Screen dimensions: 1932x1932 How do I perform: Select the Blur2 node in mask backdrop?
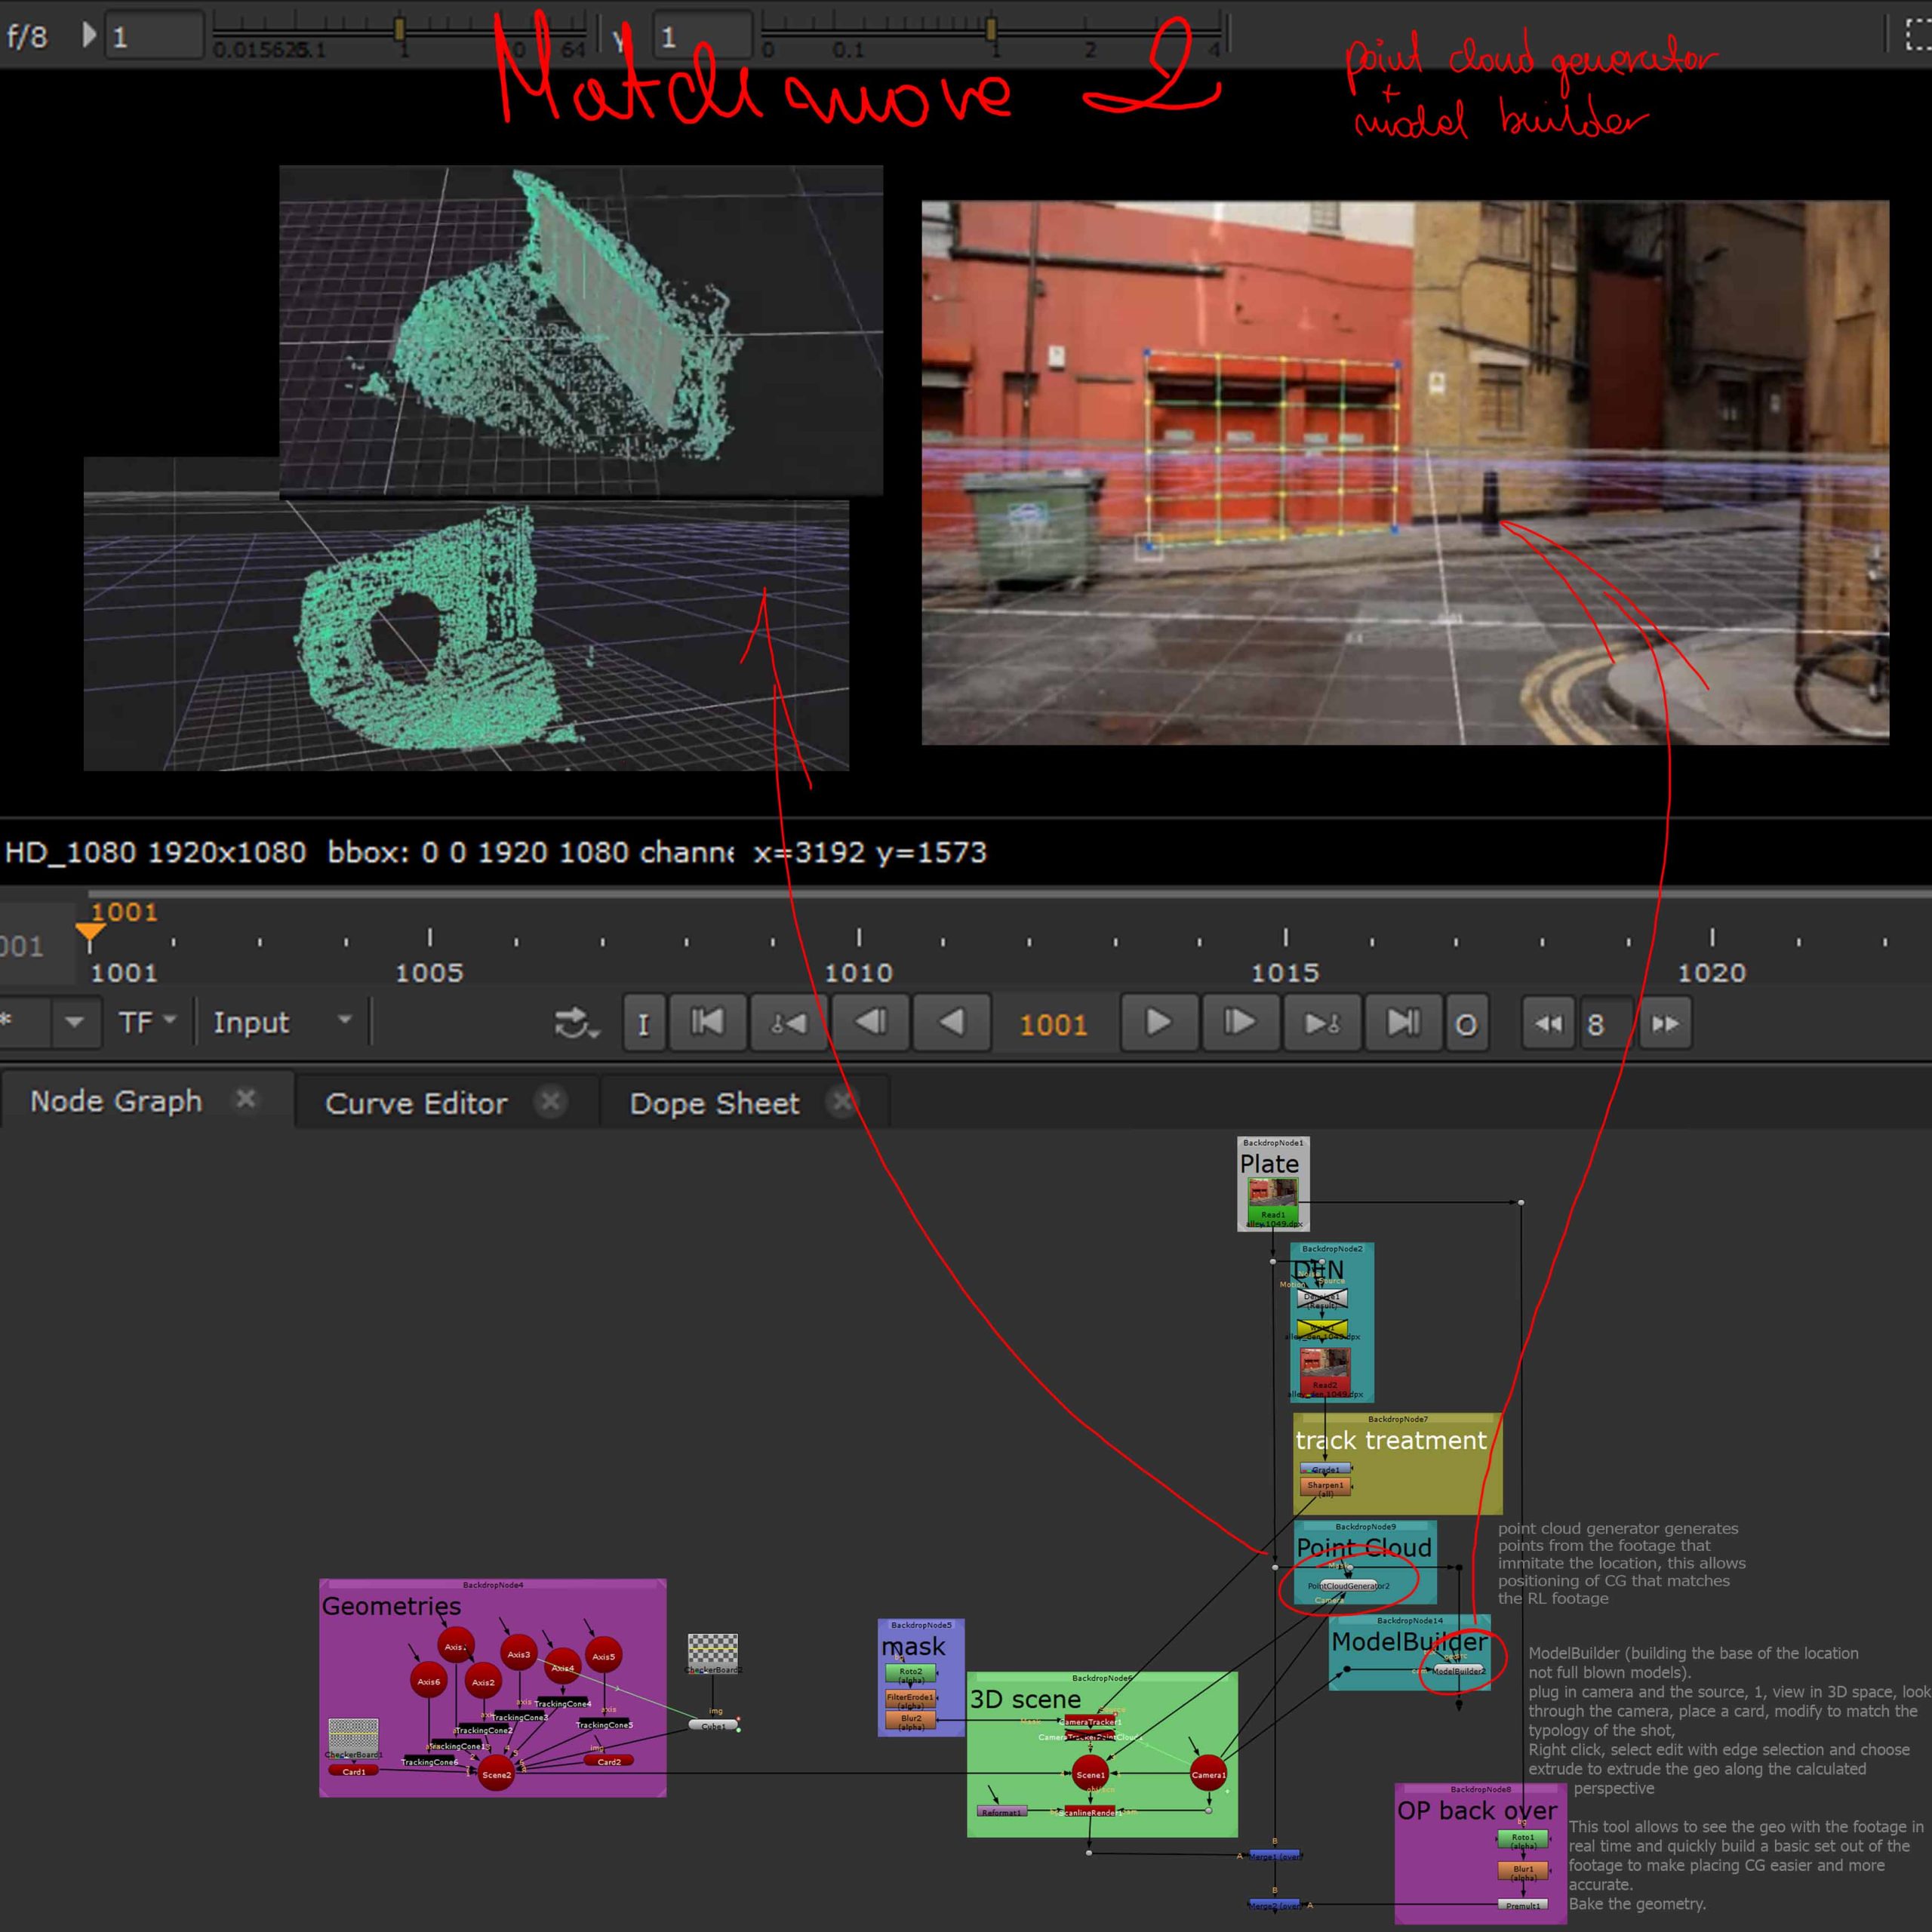[x=910, y=1721]
